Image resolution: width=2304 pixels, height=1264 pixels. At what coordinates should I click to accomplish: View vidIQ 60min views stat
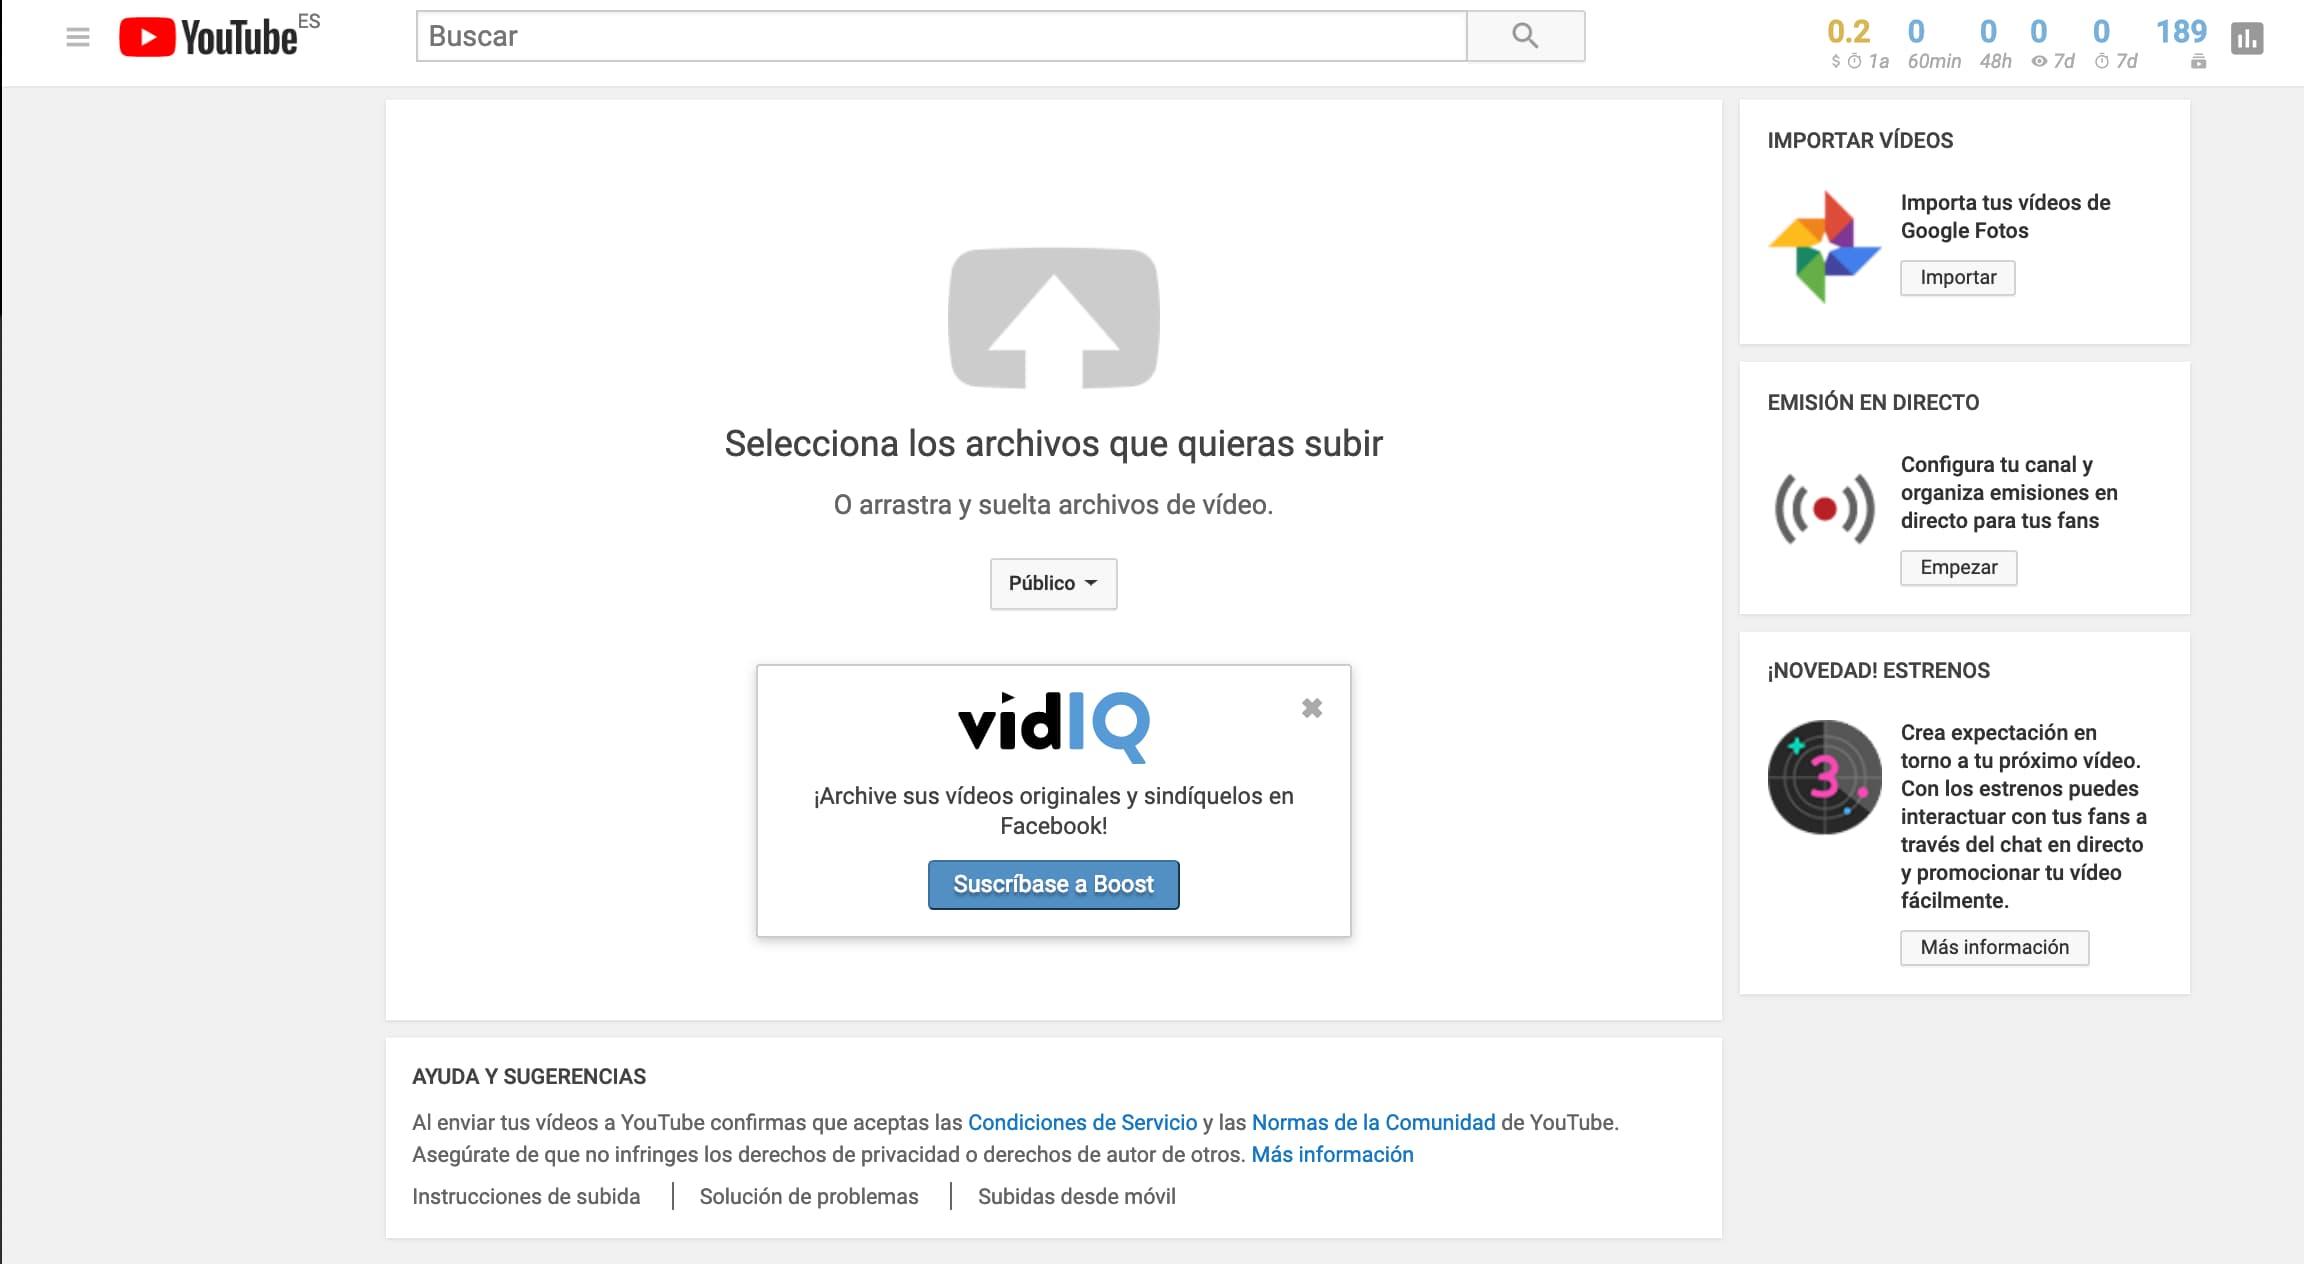[x=1933, y=45]
